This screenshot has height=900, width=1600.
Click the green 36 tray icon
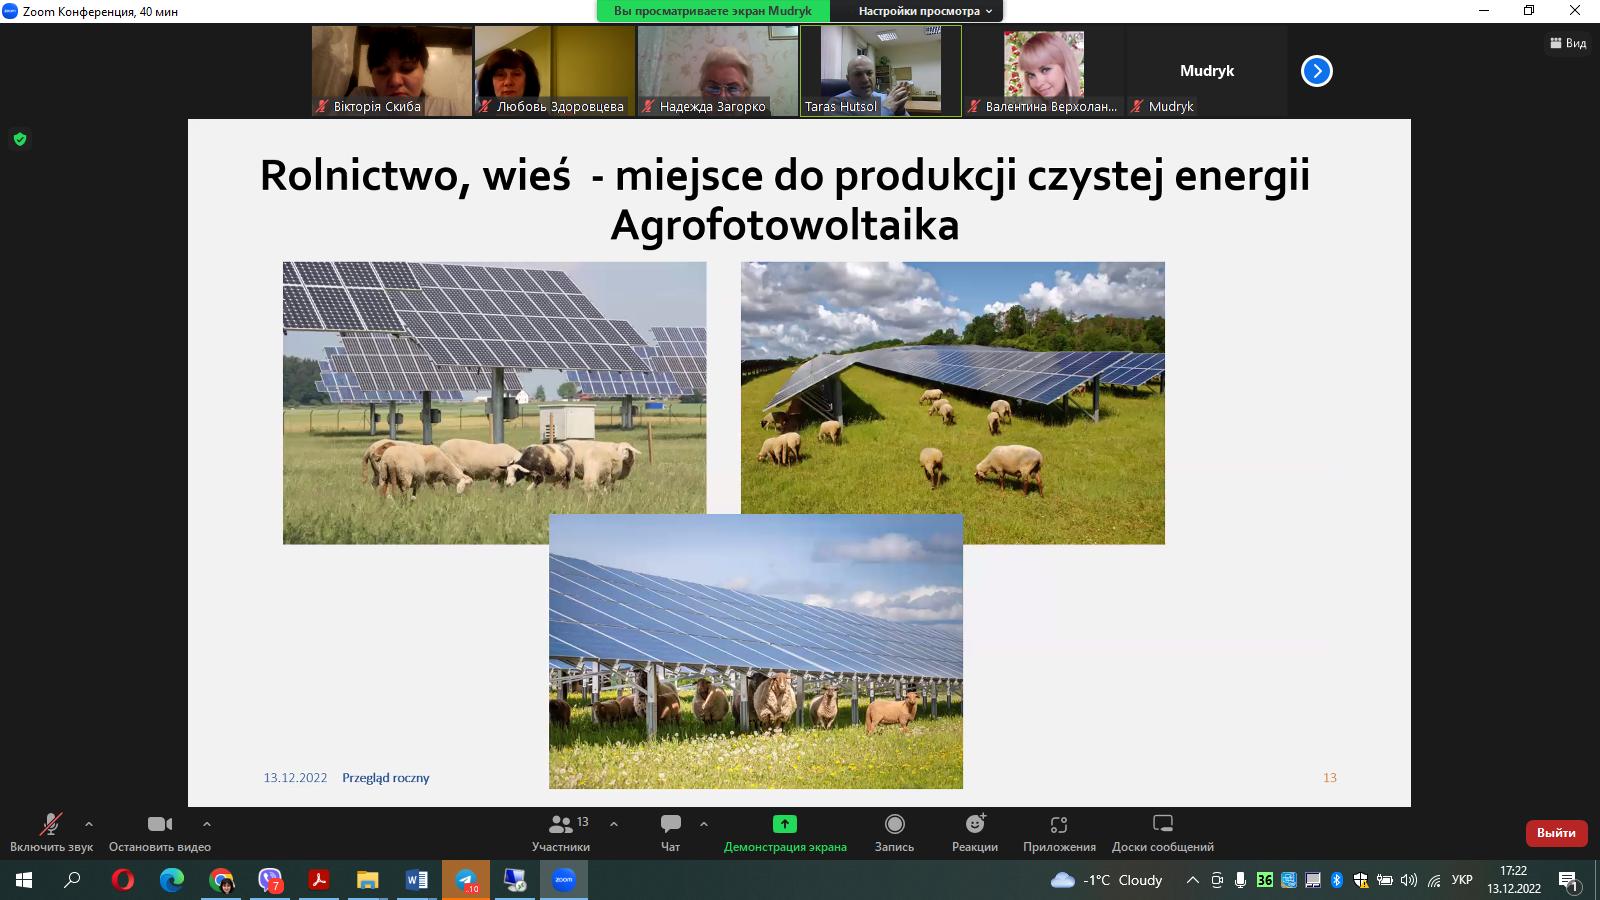[1265, 880]
